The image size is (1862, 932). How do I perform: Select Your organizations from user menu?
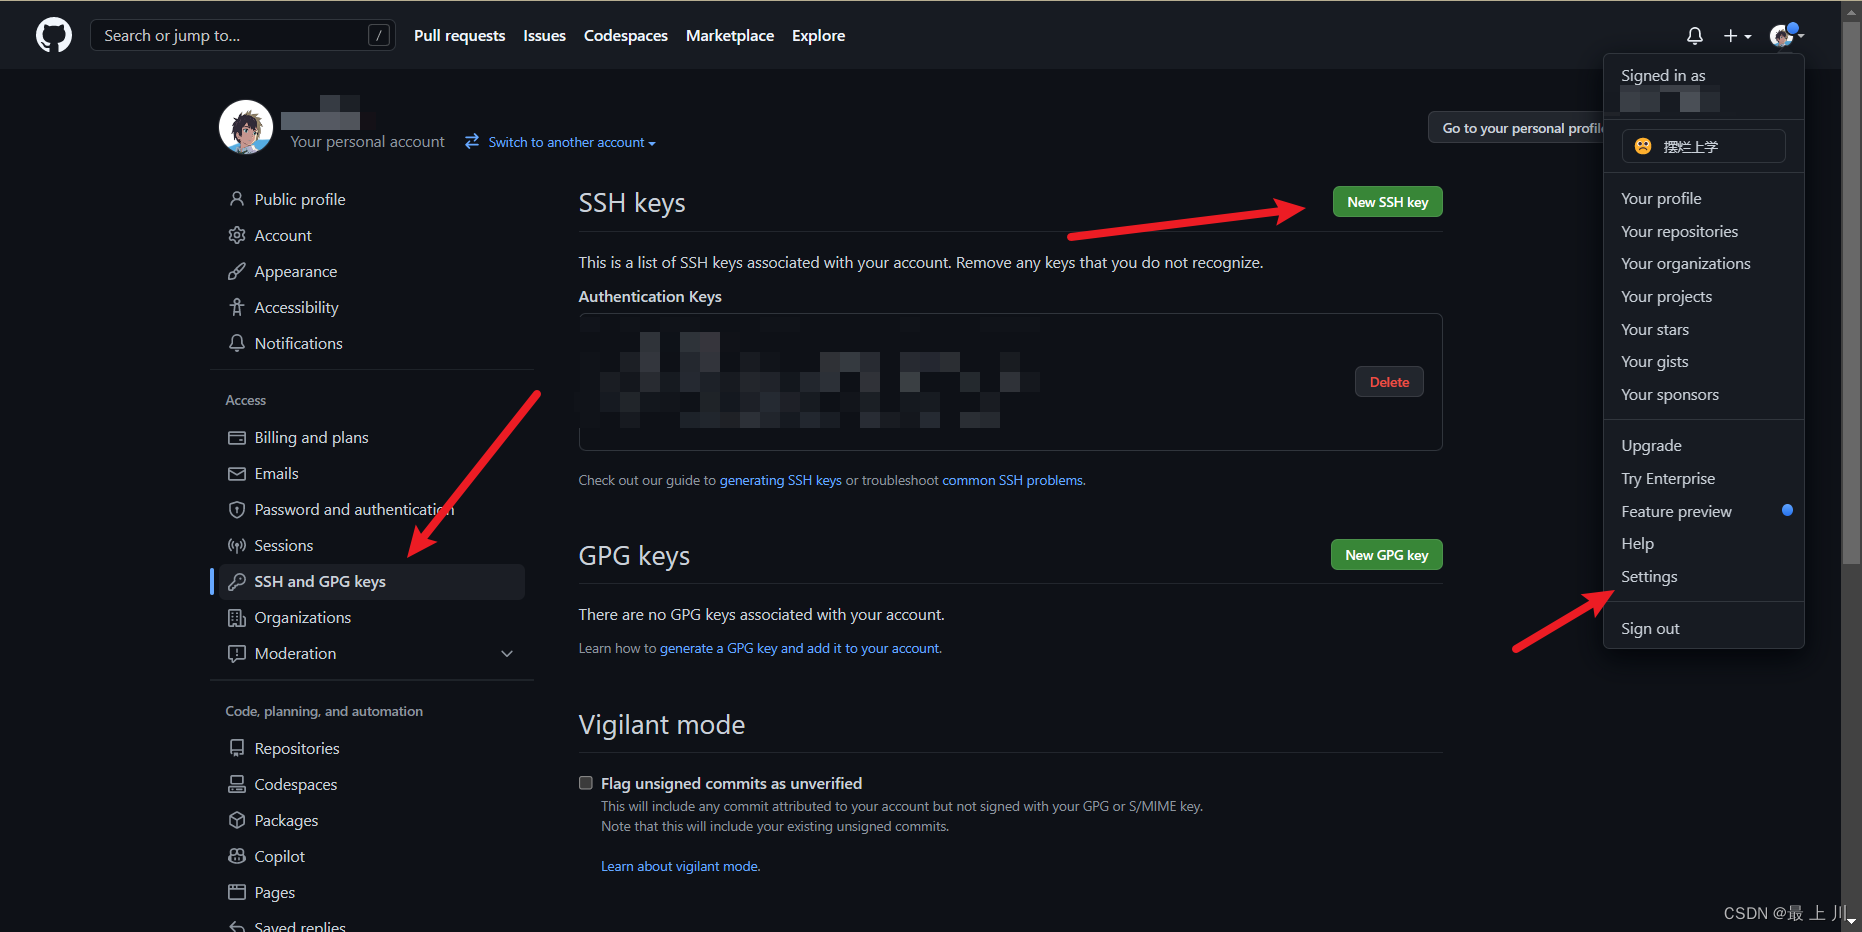tap(1703, 263)
